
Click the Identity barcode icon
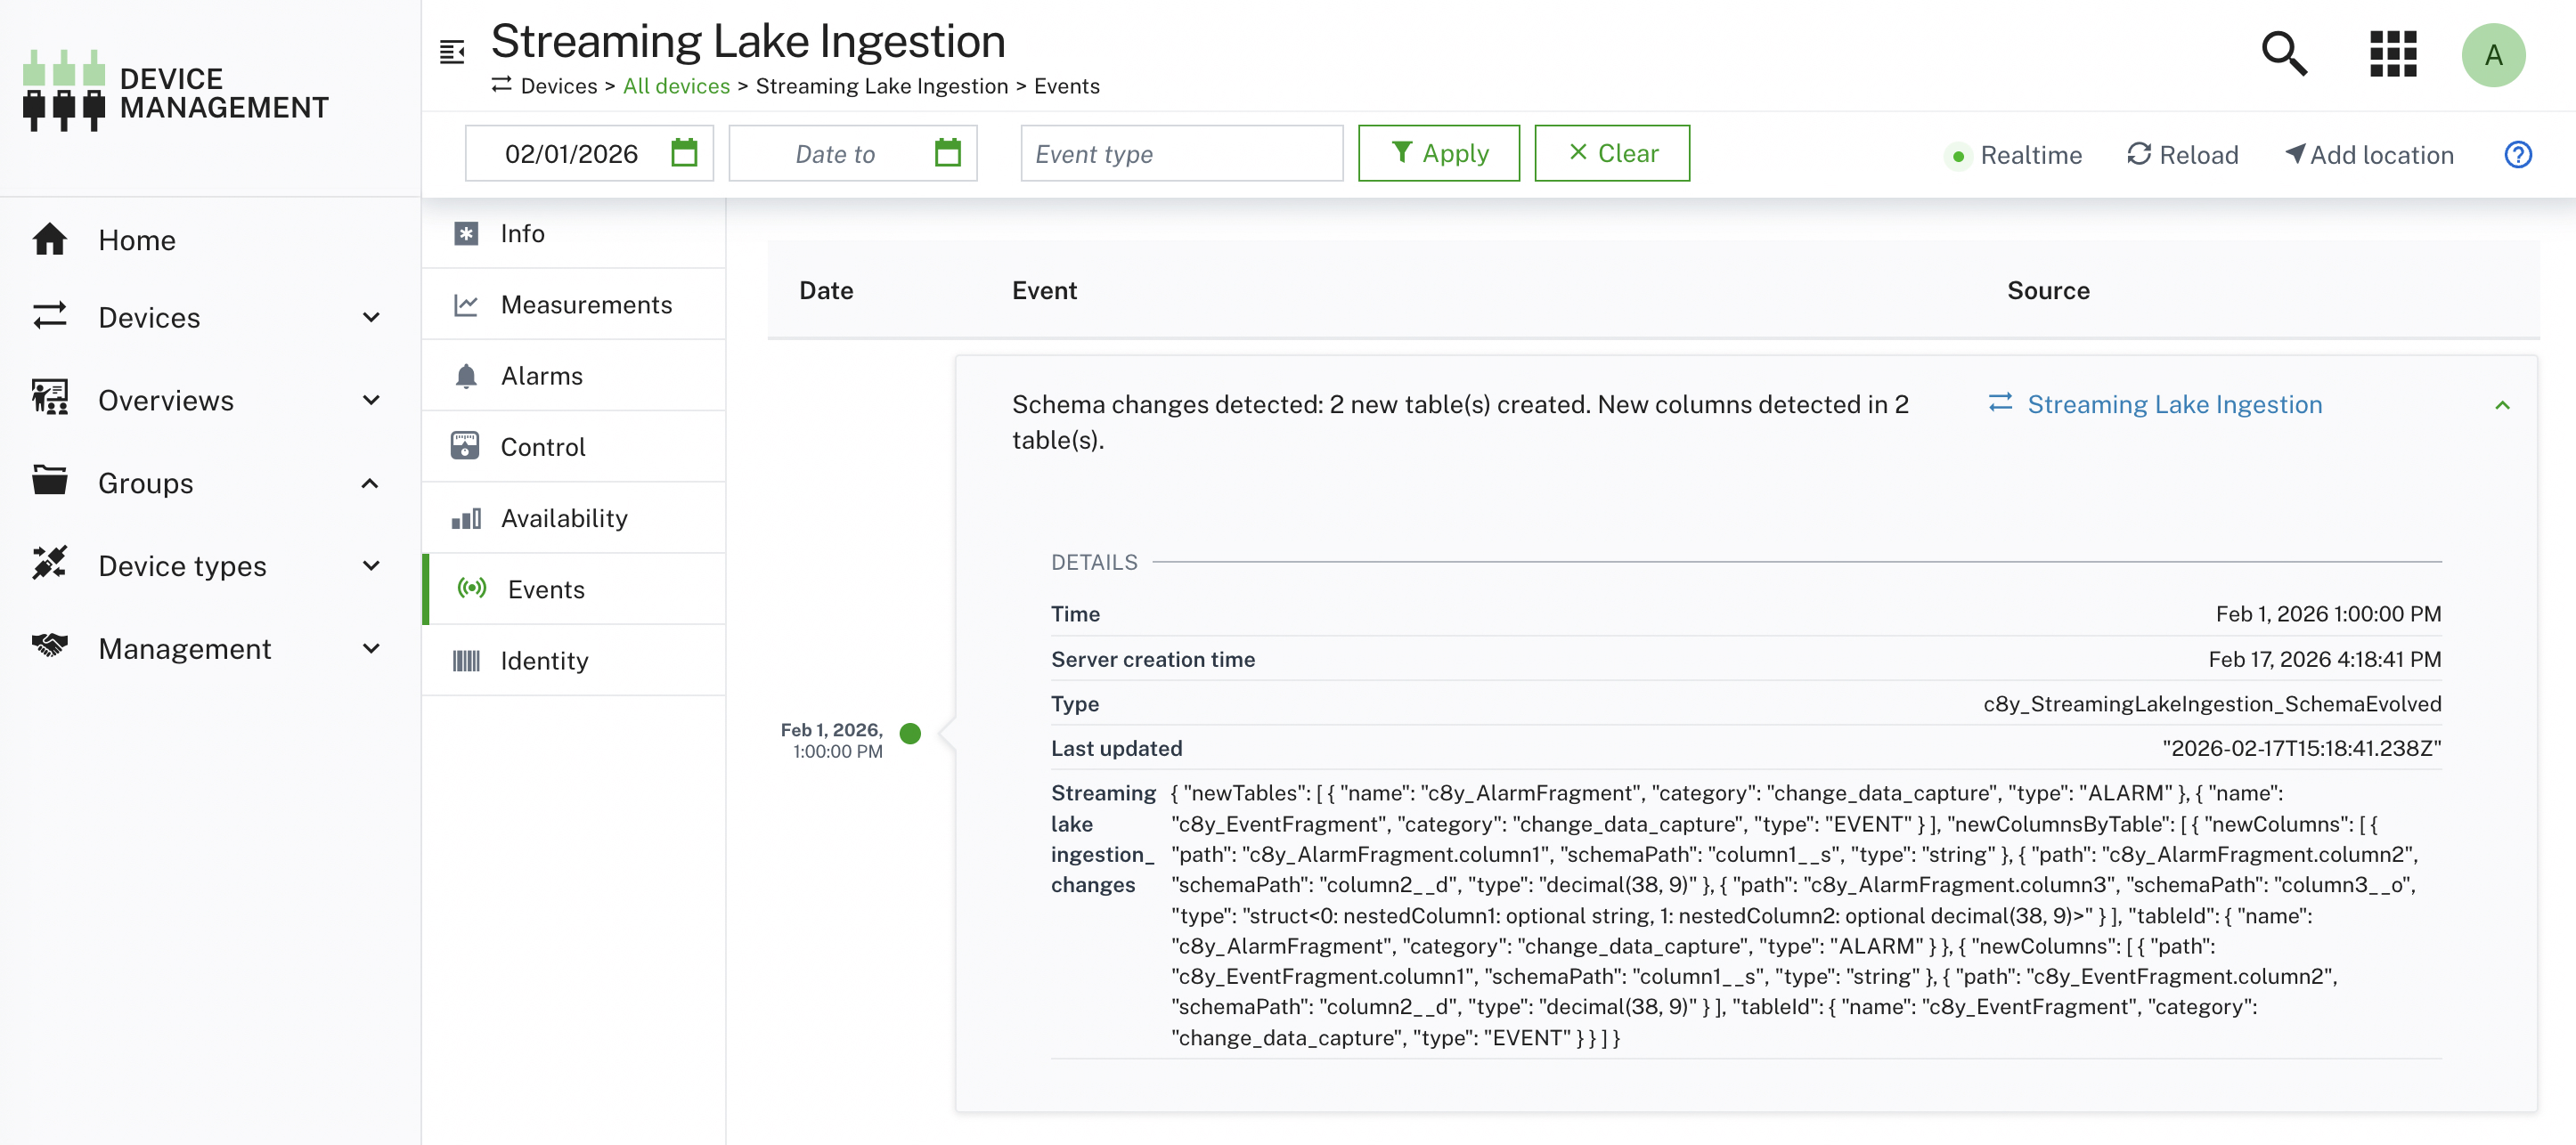pyautogui.click(x=466, y=660)
